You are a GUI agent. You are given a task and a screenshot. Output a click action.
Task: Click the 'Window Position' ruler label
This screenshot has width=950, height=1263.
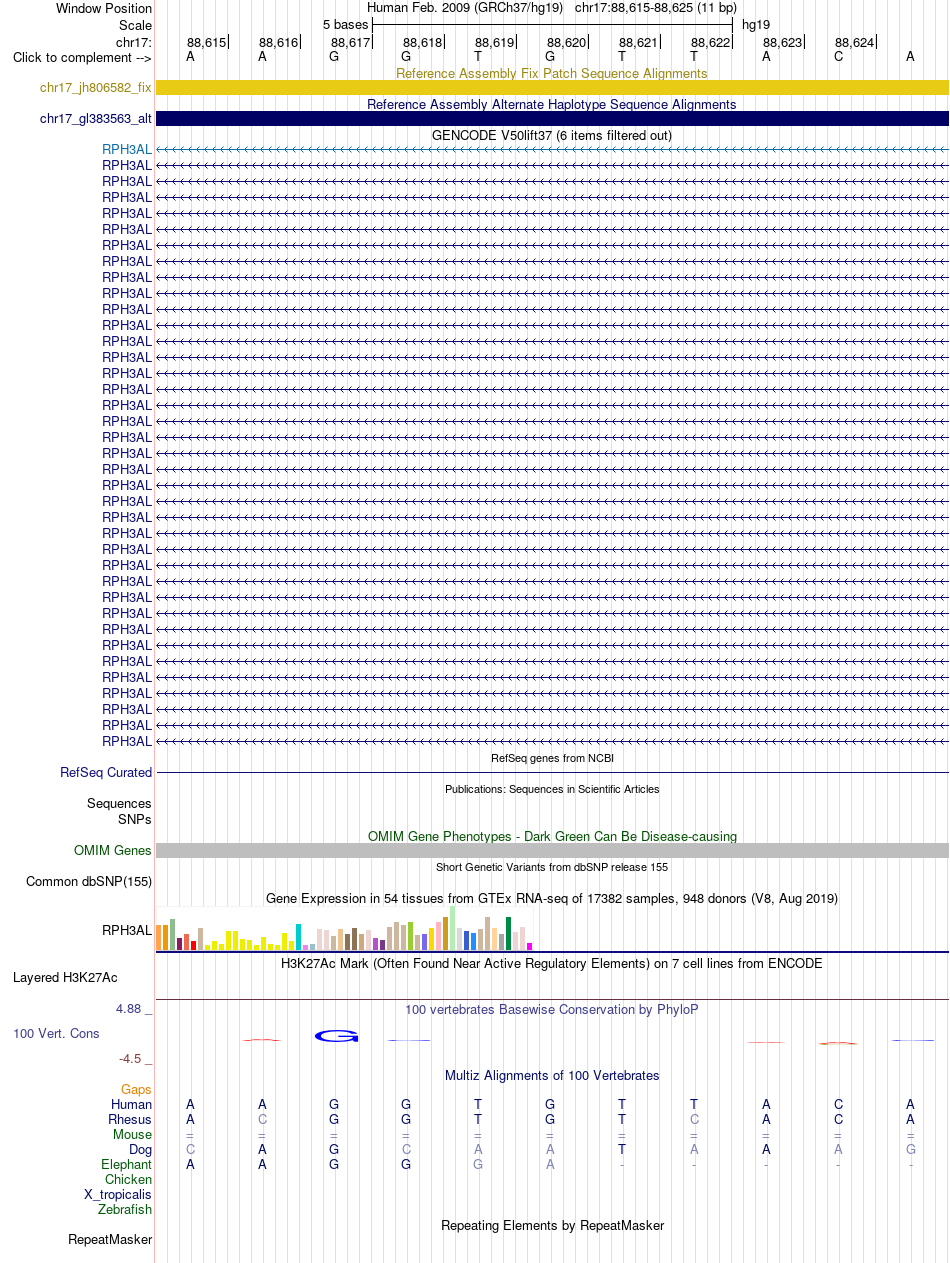[x=104, y=9]
